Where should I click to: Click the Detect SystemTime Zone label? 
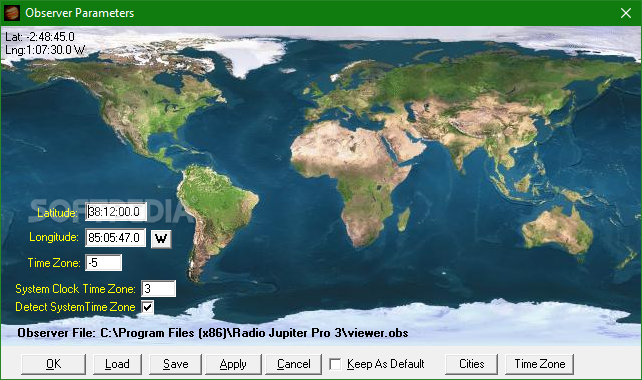(x=75, y=307)
